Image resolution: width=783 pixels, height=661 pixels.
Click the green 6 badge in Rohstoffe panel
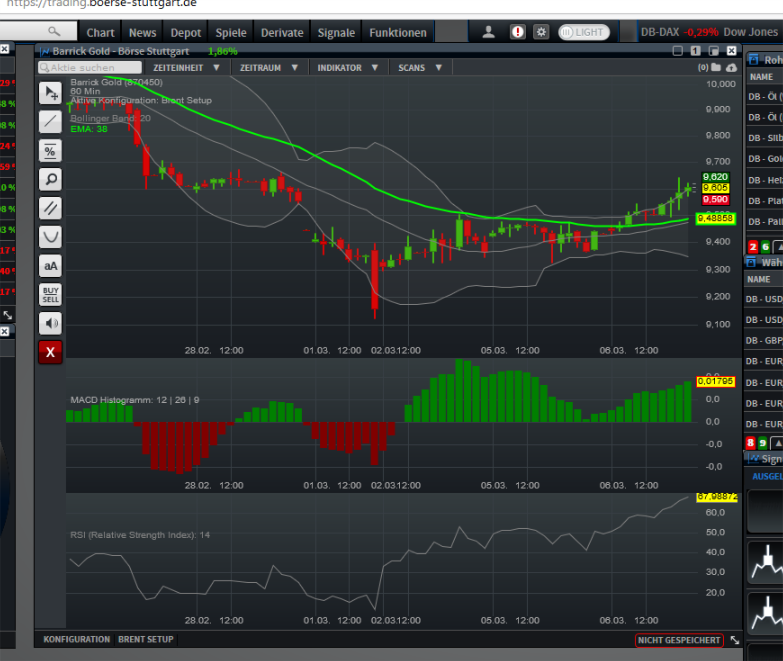click(x=765, y=247)
